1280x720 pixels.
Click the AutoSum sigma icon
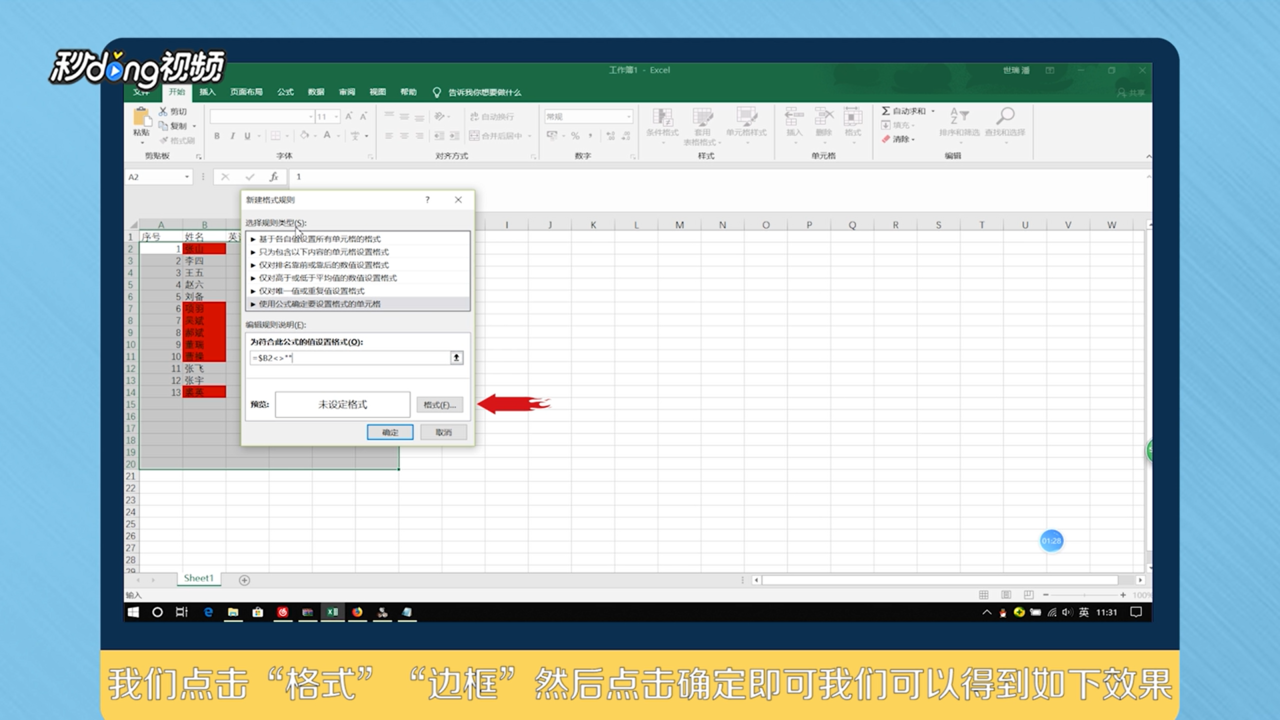886,111
